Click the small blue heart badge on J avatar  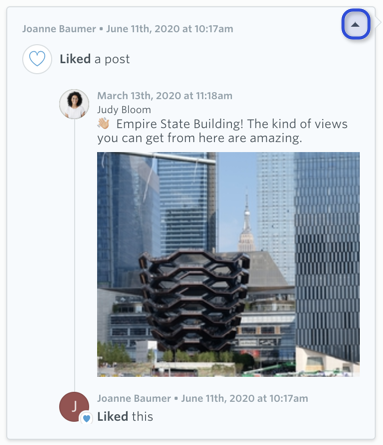pyautogui.click(x=87, y=418)
